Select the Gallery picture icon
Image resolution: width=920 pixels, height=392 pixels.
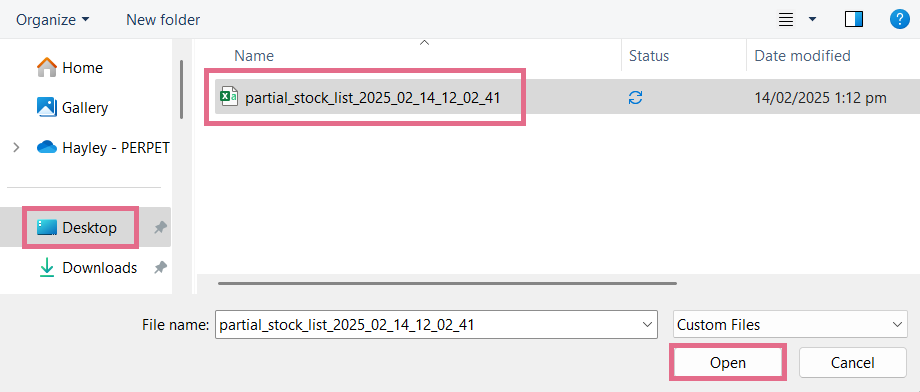pyautogui.click(x=46, y=107)
